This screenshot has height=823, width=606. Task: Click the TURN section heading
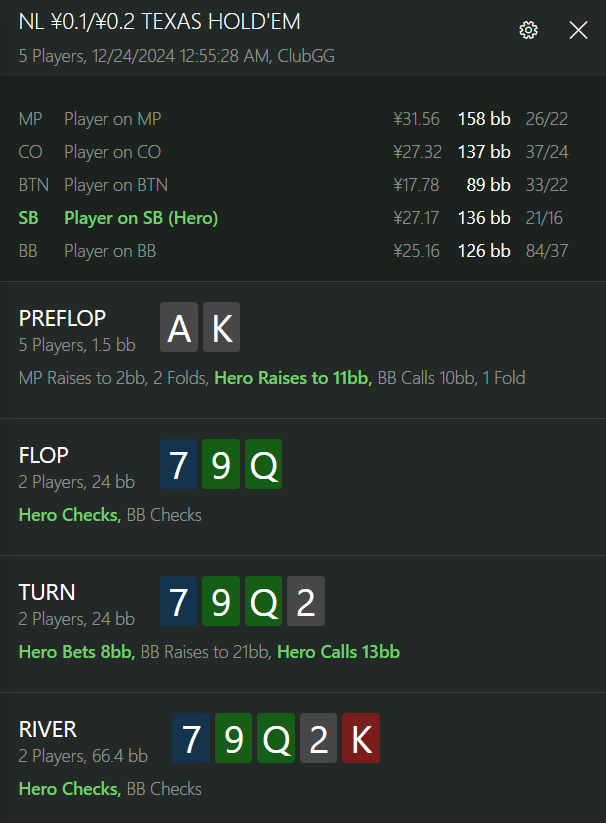pyautogui.click(x=47, y=592)
